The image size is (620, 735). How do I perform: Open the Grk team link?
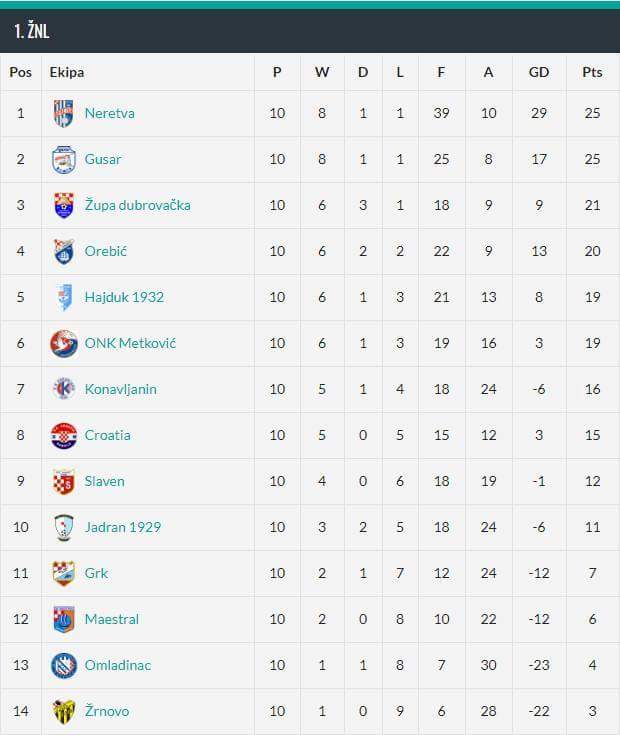[96, 573]
